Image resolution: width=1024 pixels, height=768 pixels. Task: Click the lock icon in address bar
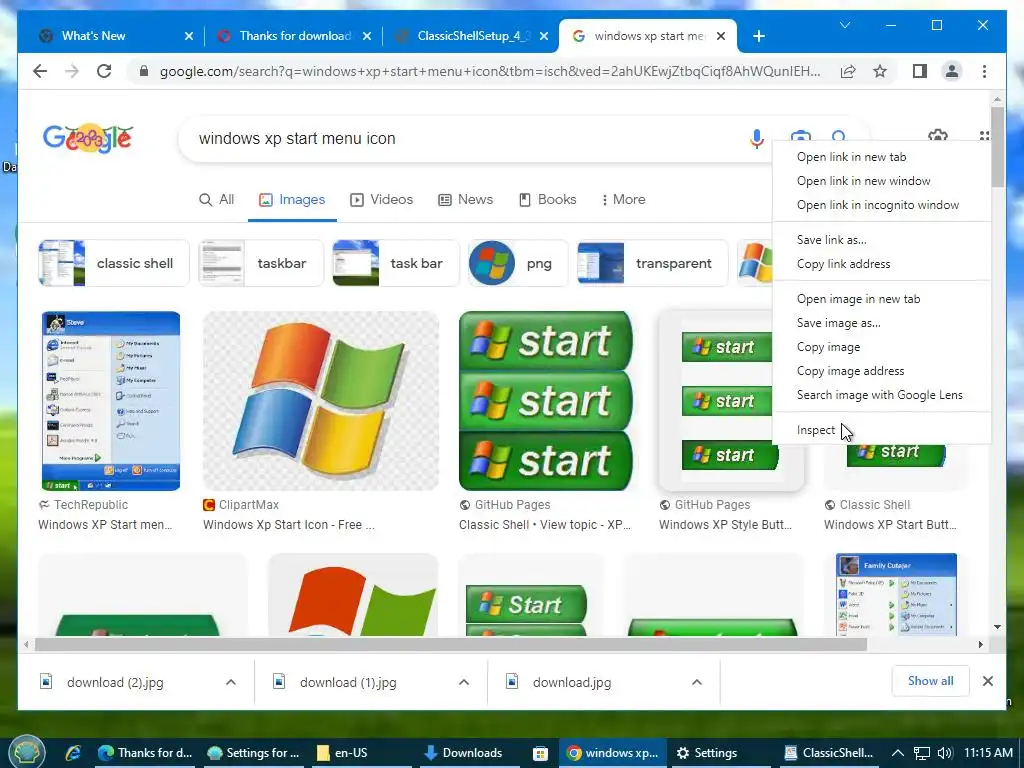[144, 71]
